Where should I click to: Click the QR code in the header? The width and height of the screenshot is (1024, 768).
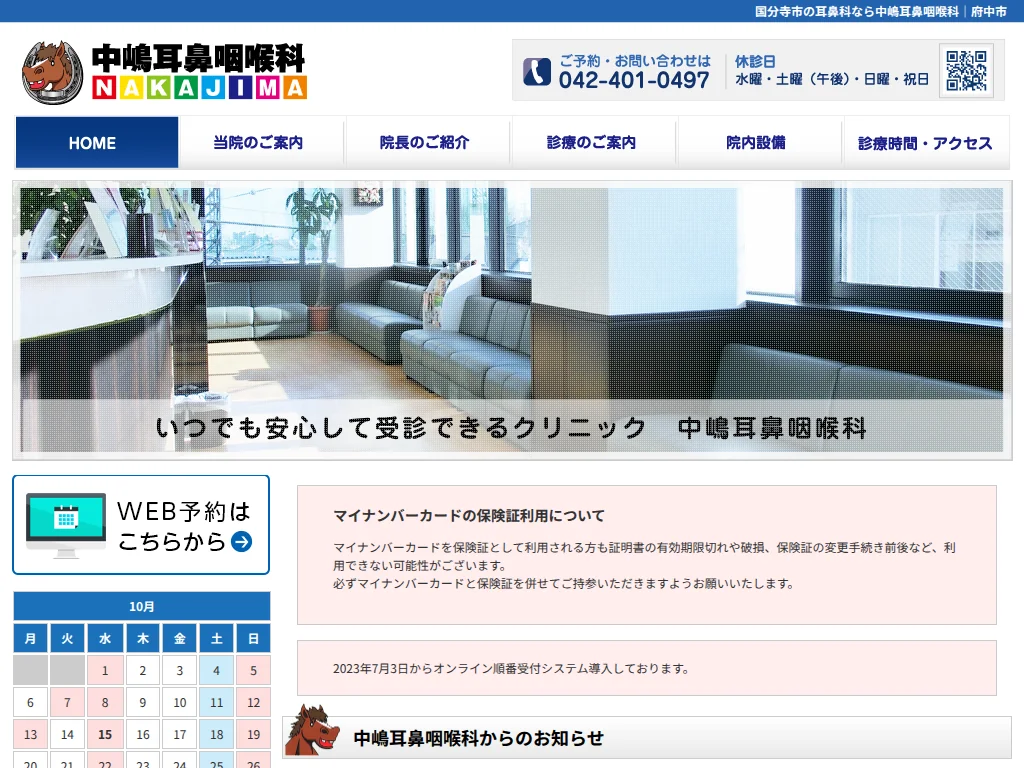pyautogui.click(x=967, y=71)
